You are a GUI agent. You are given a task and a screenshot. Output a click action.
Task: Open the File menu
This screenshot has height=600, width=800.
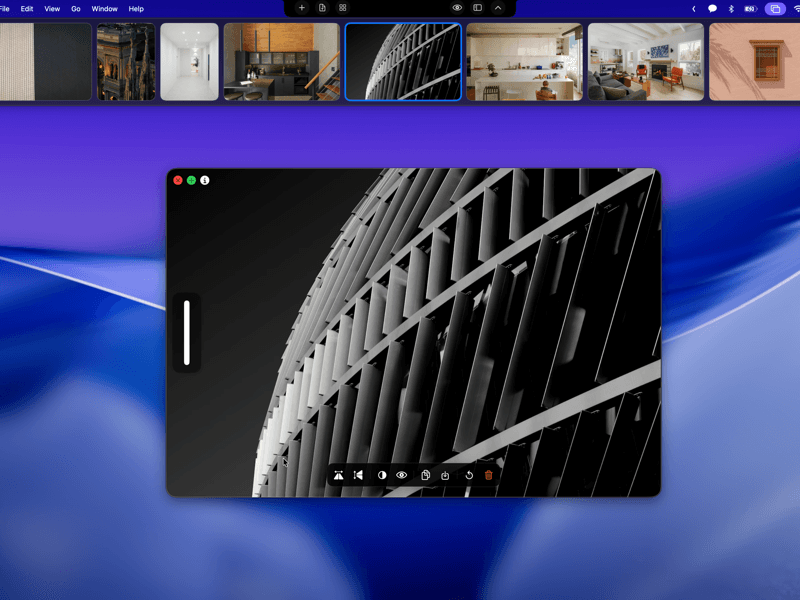pyautogui.click(x=6, y=8)
